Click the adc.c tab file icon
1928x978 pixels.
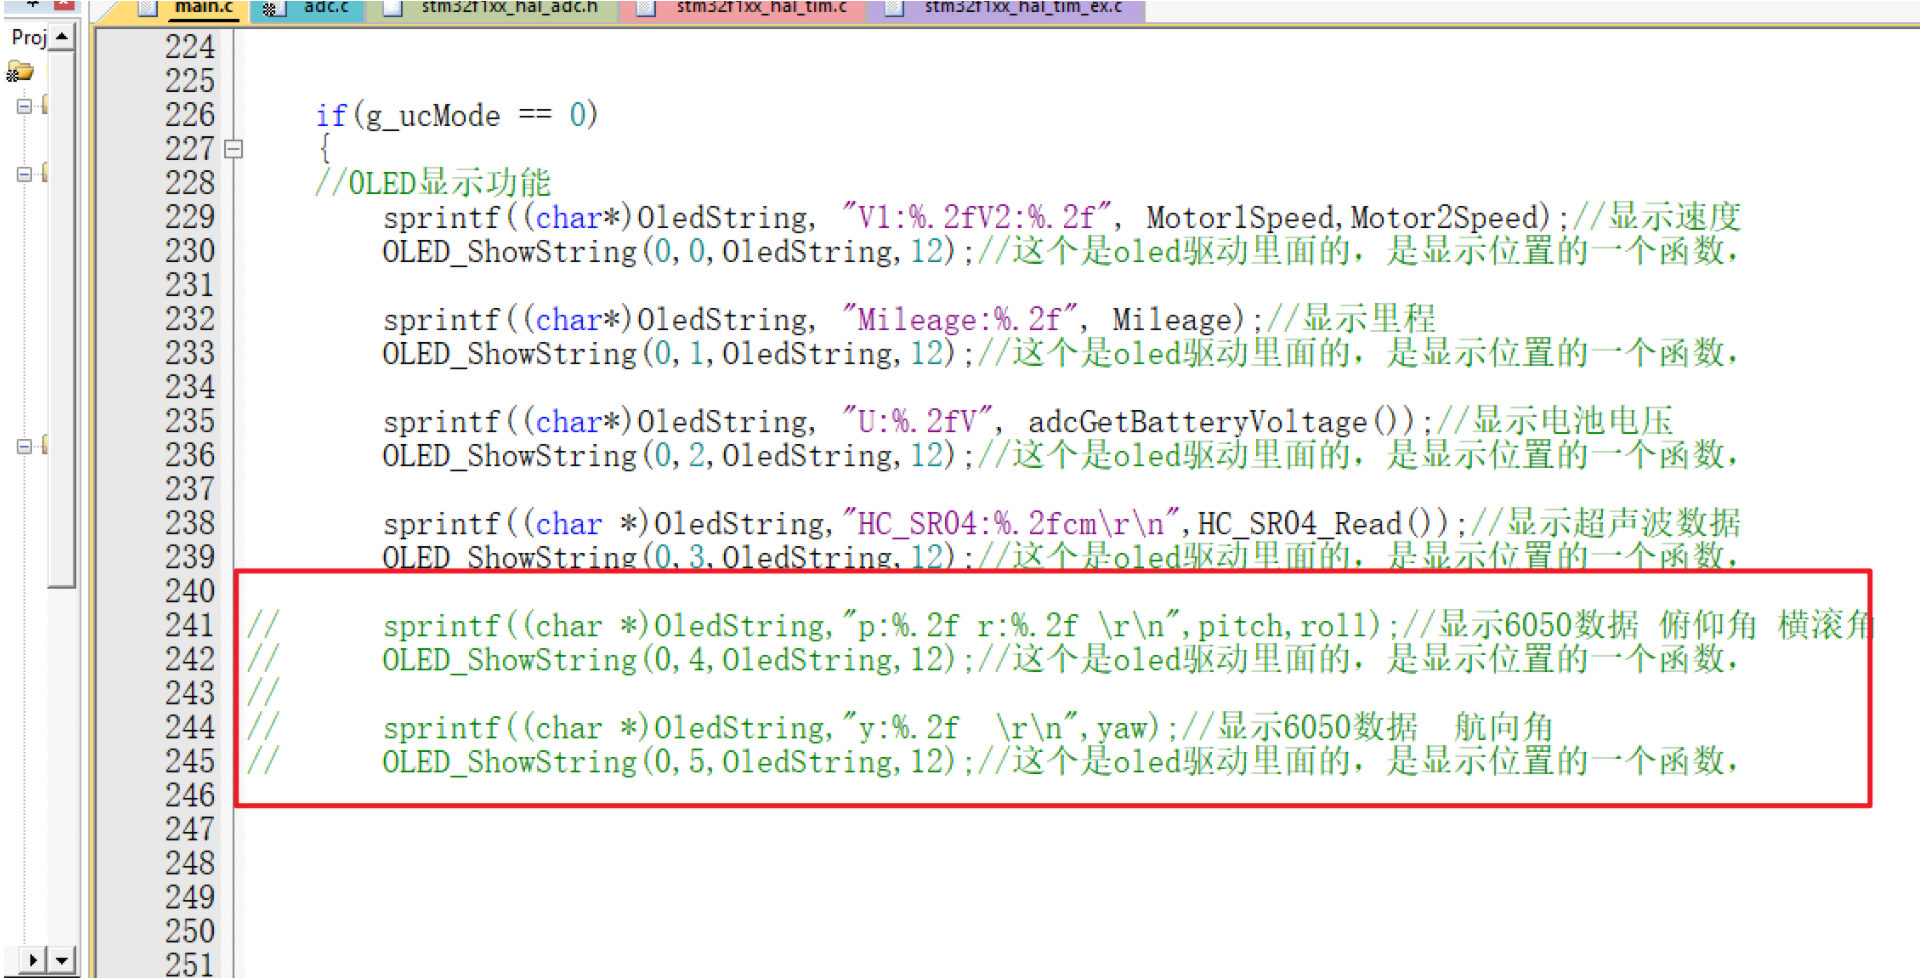(272, 8)
